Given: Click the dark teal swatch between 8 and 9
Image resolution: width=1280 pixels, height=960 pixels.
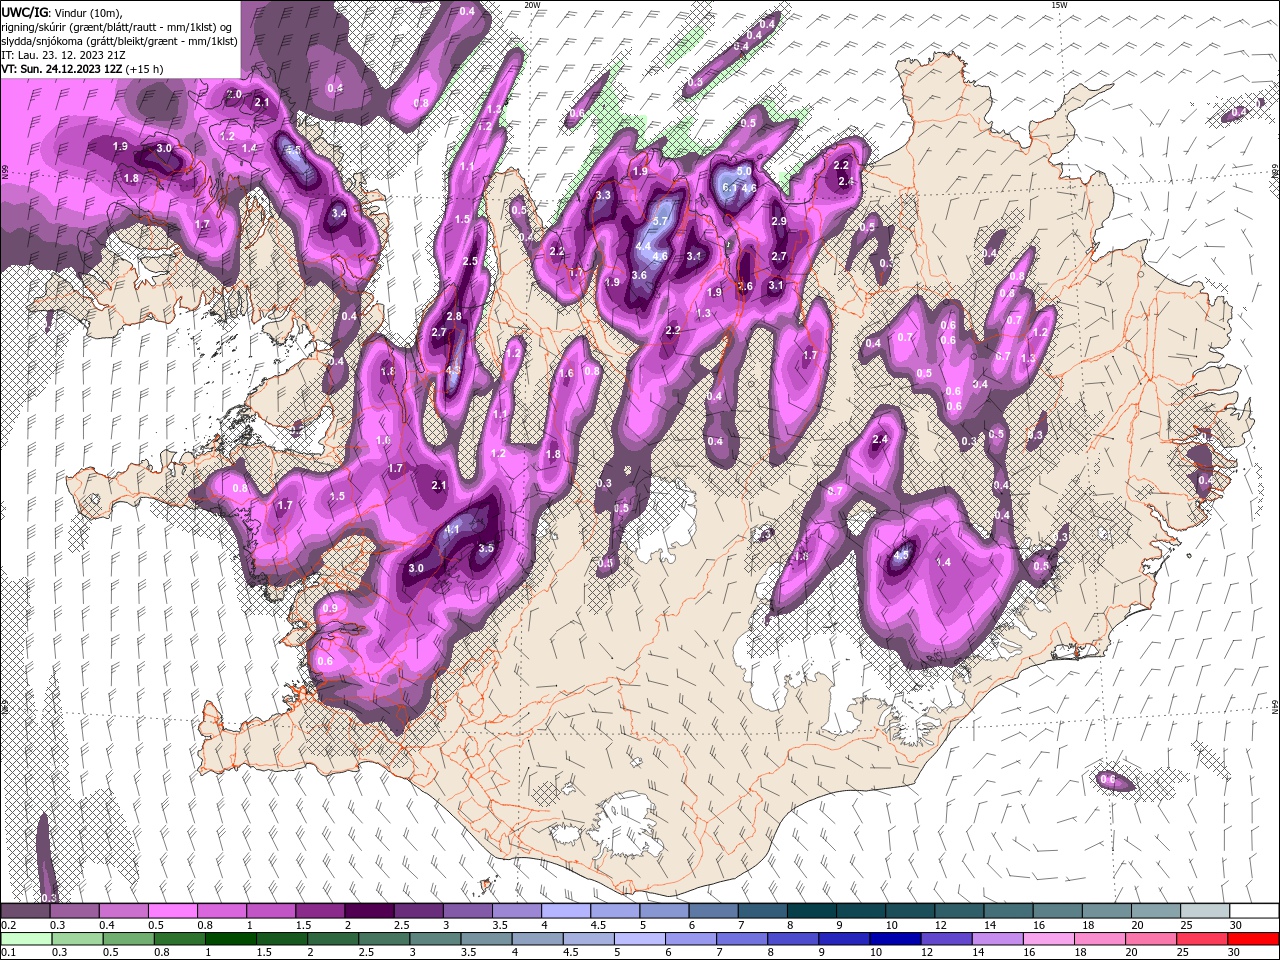Looking at the screenshot, I should pos(812,912).
